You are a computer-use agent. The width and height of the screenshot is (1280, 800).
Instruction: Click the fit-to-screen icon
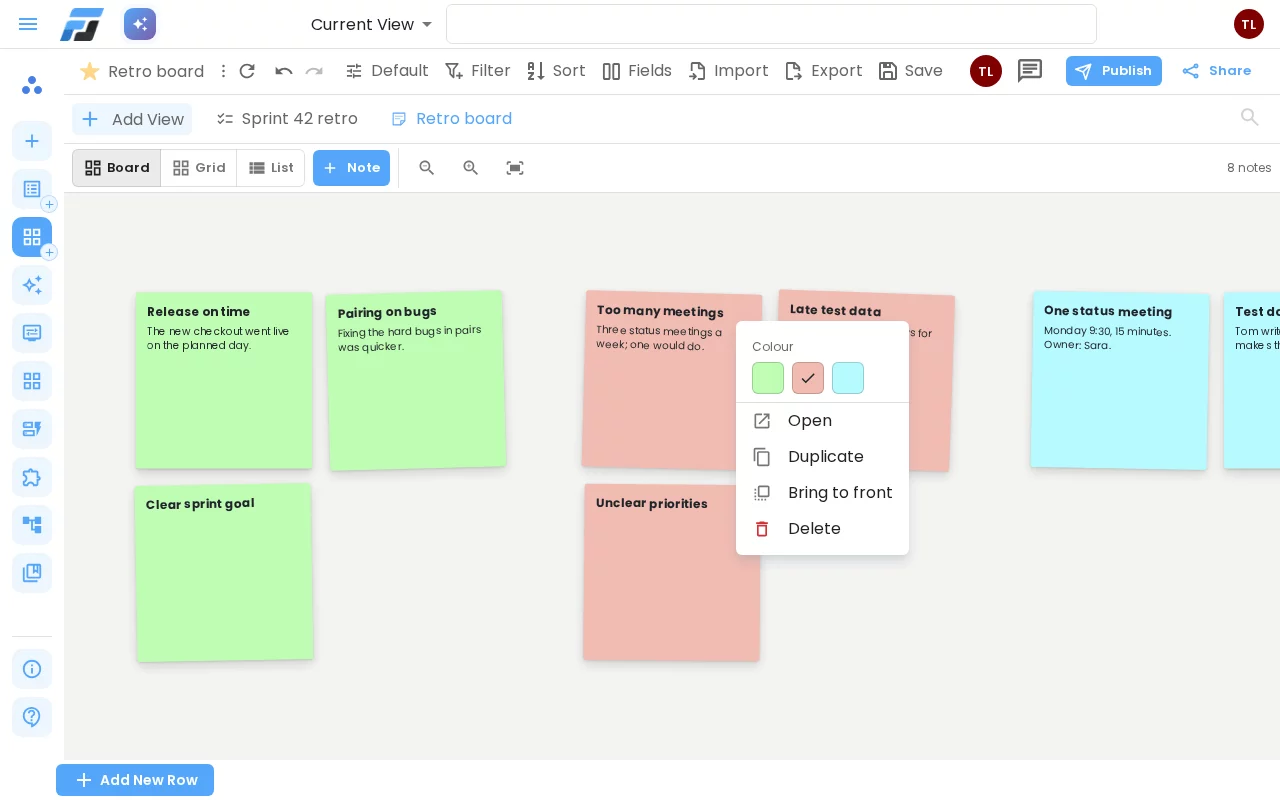pyautogui.click(x=515, y=168)
